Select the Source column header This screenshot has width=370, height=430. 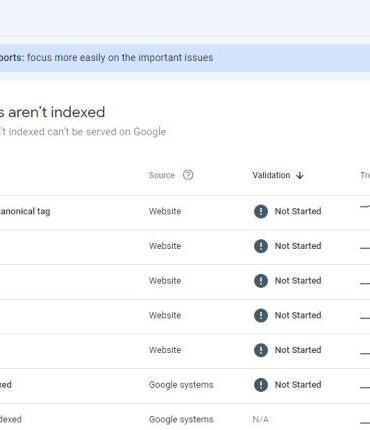click(162, 175)
